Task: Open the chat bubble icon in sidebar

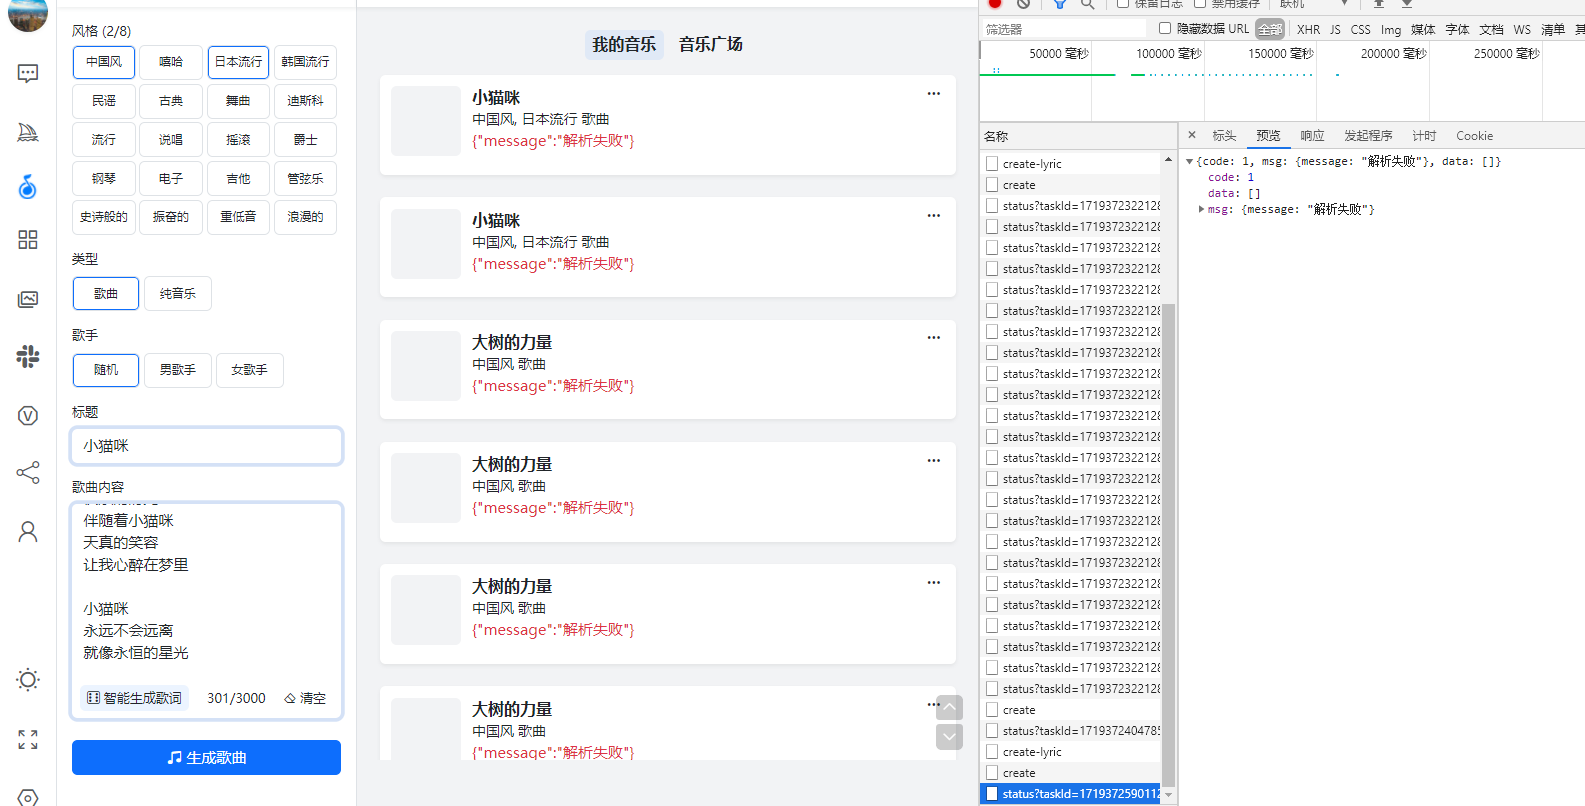Action: [28, 73]
